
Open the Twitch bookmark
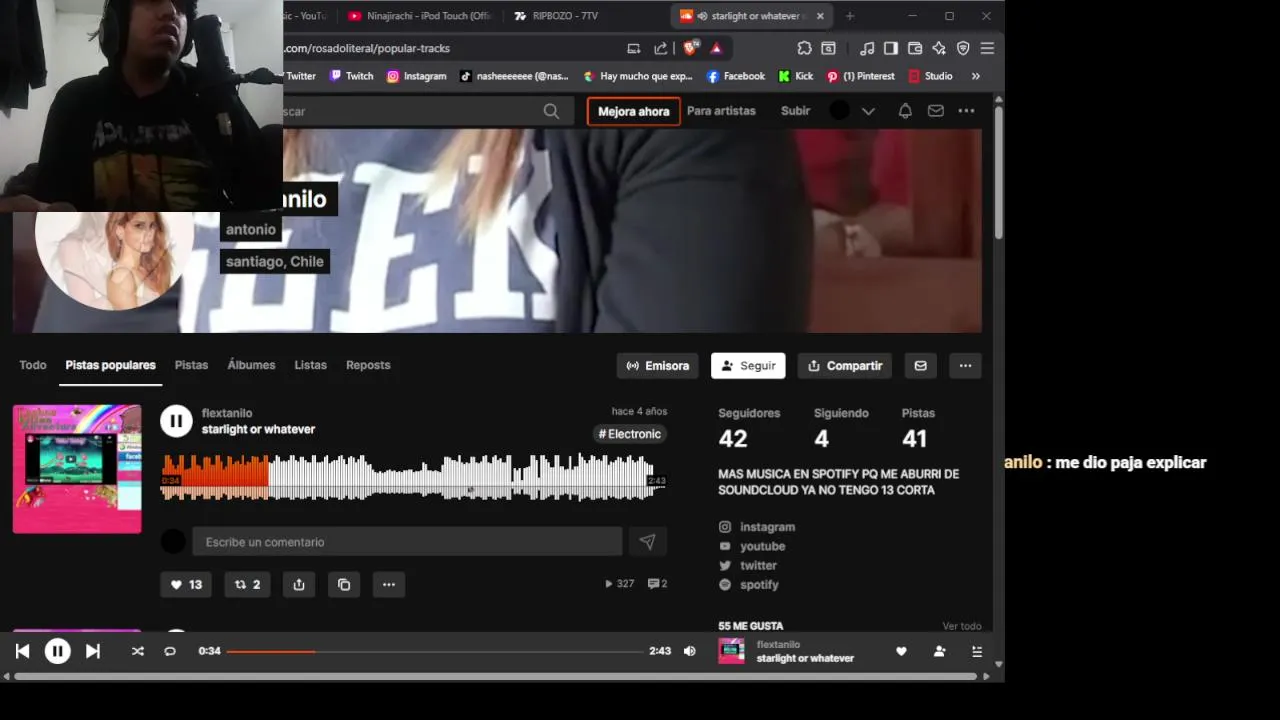click(x=351, y=76)
